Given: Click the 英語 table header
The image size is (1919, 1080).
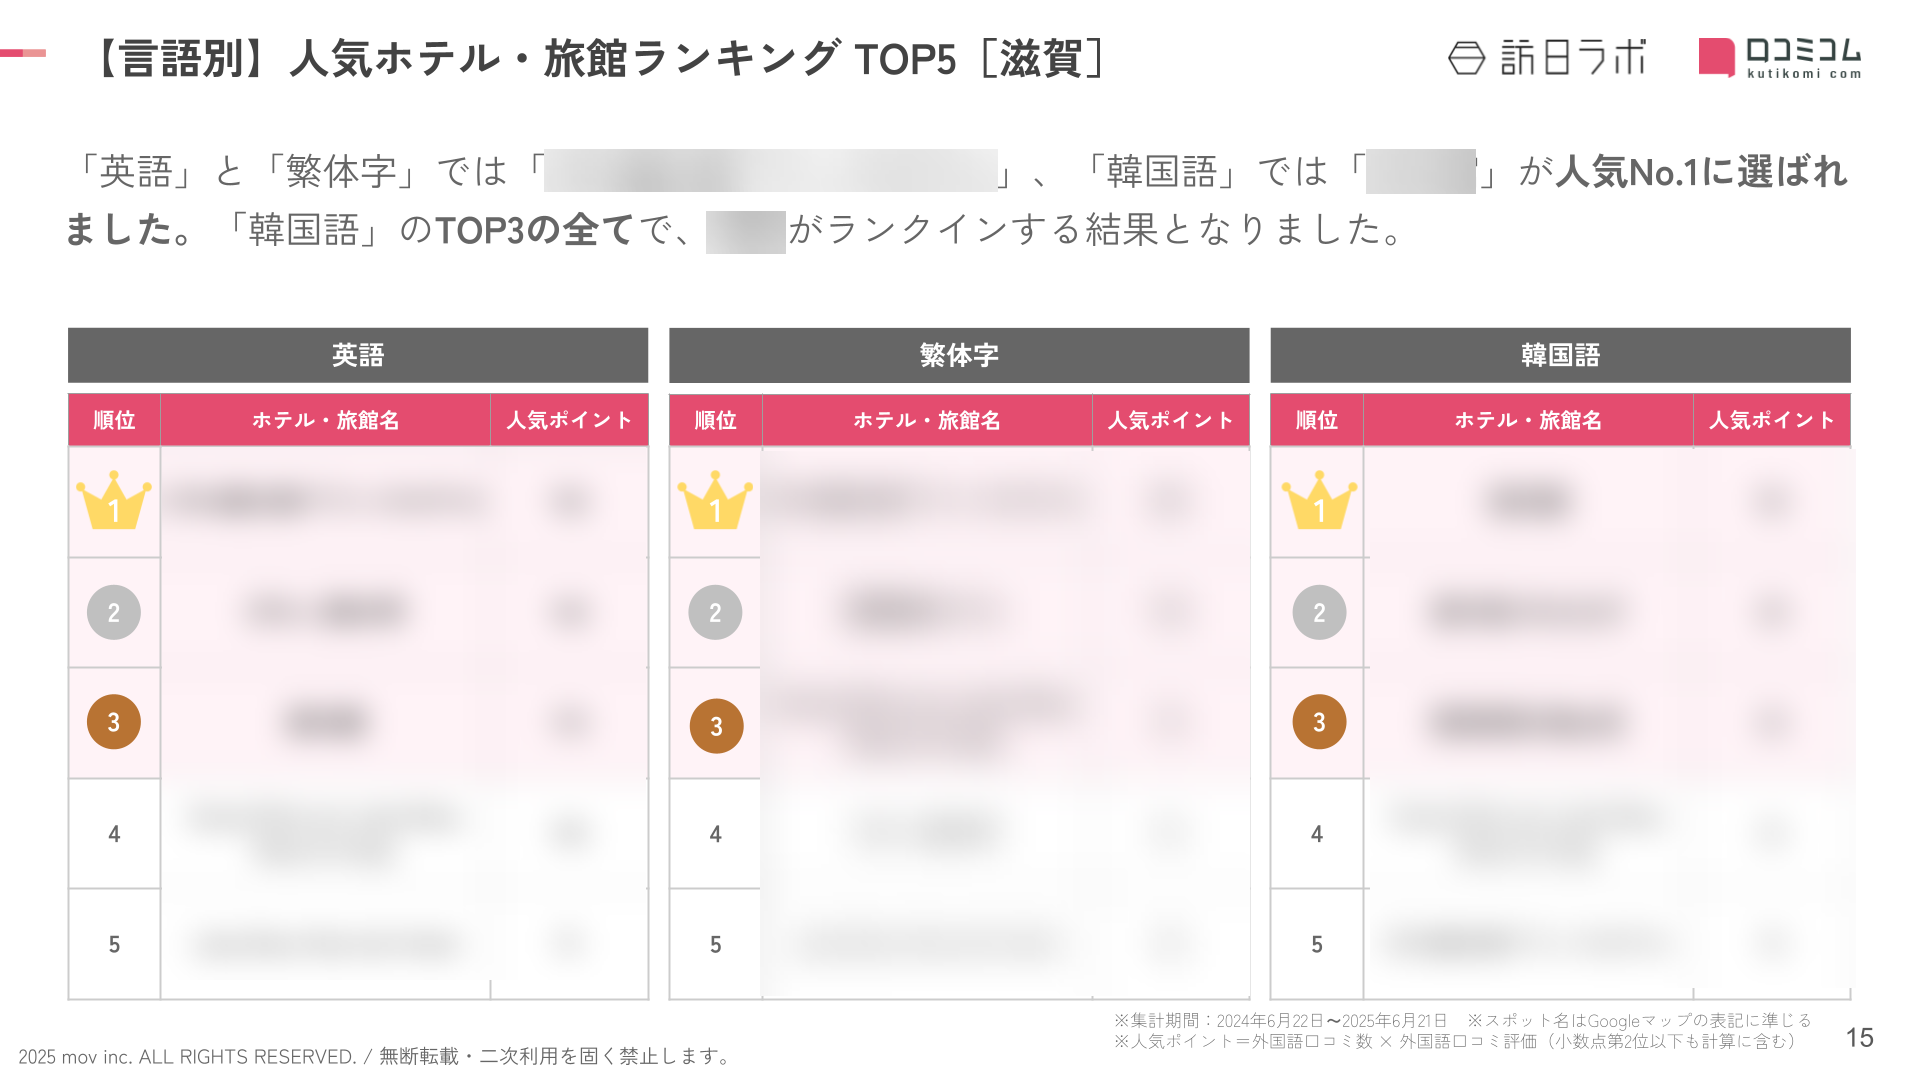Looking at the screenshot, I should (358, 355).
